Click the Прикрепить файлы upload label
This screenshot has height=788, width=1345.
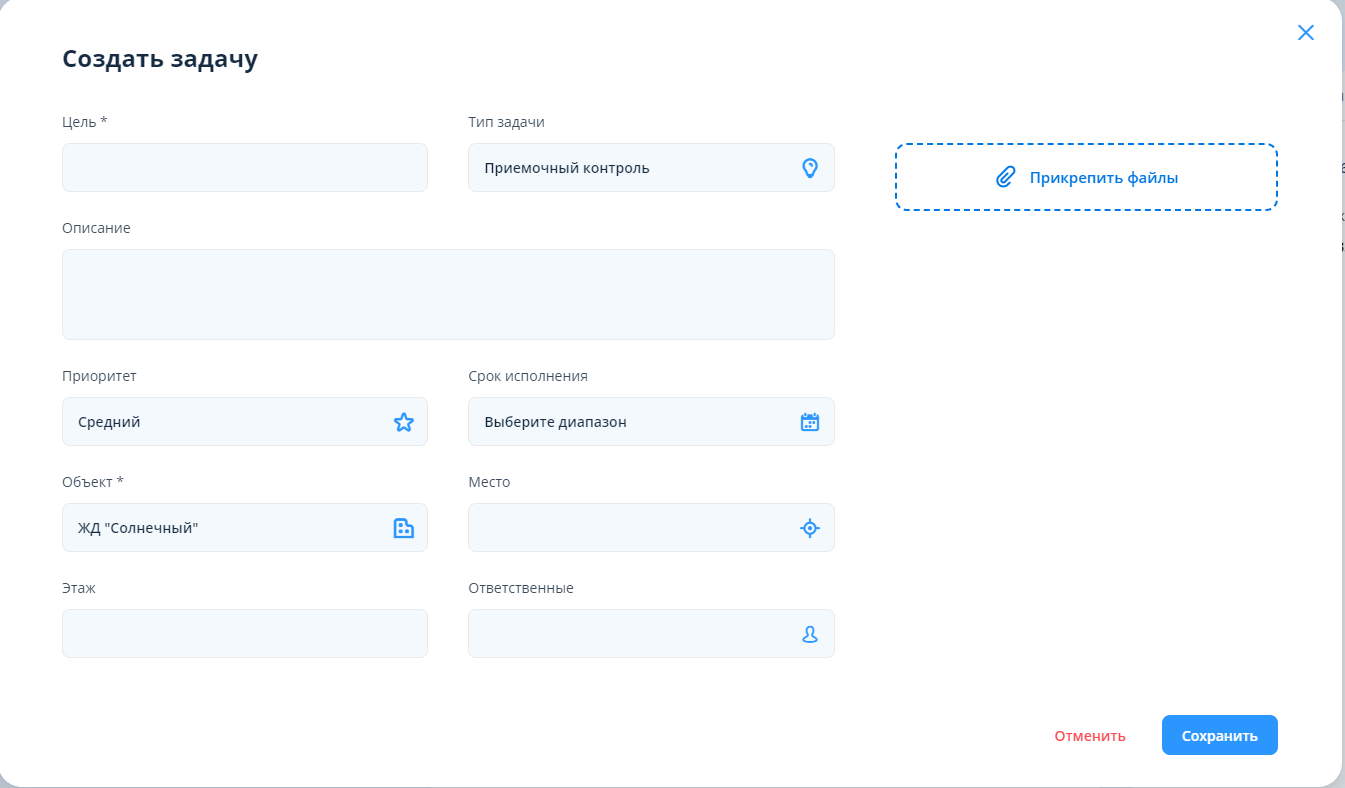[1104, 178]
